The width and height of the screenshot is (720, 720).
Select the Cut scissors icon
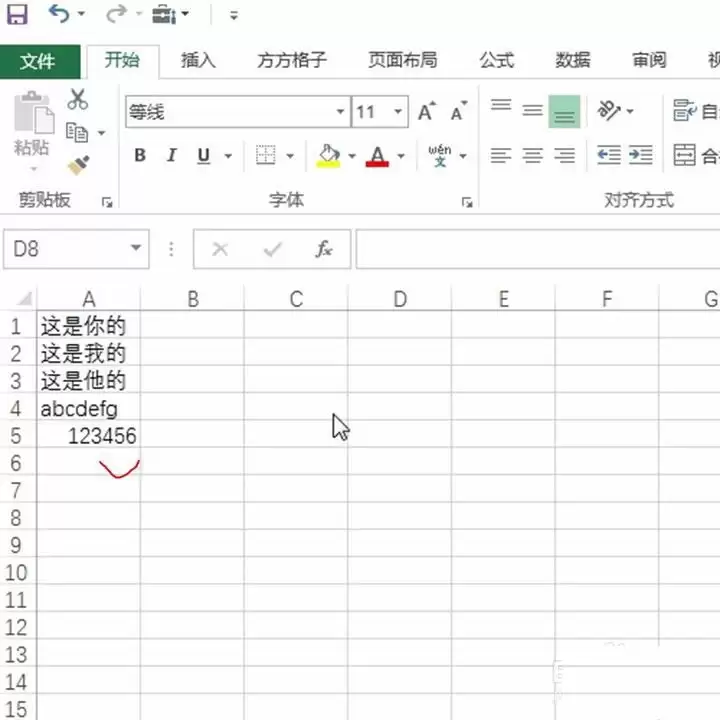click(77, 99)
